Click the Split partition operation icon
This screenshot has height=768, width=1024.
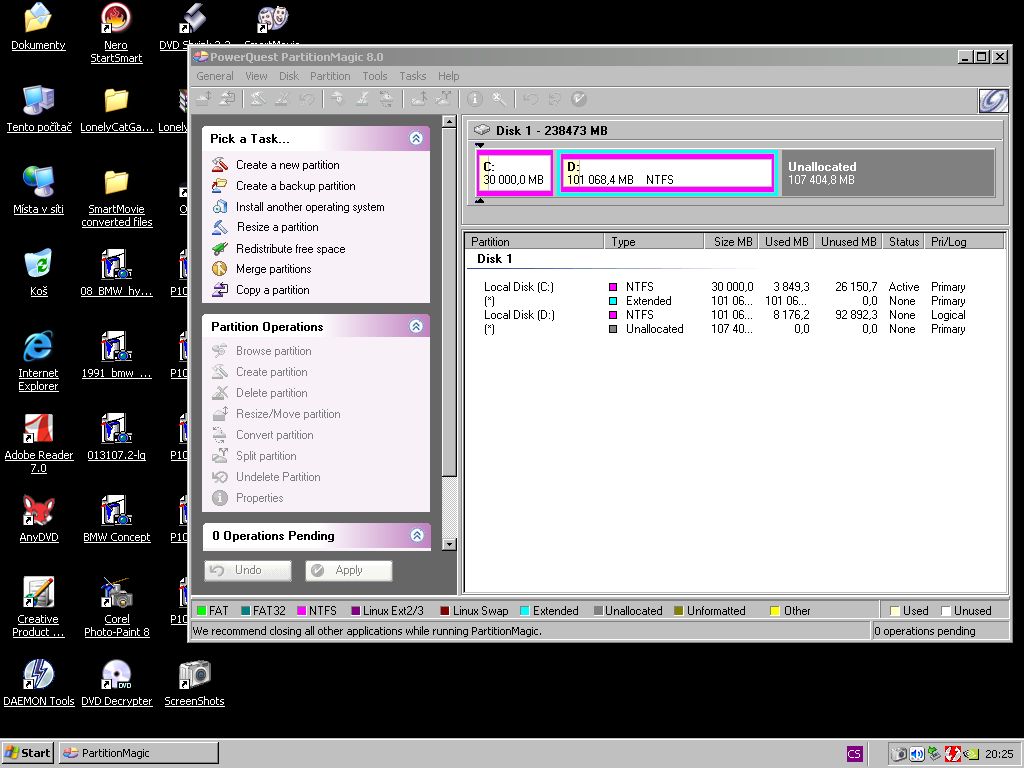[x=220, y=456]
